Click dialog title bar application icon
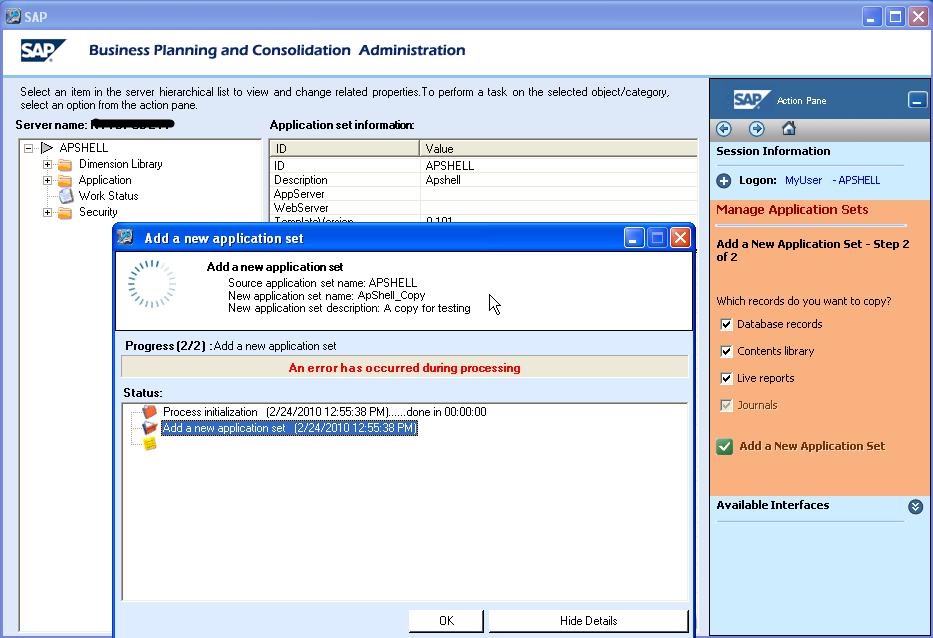This screenshot has width=933, height=638. [x=125, y=237]
